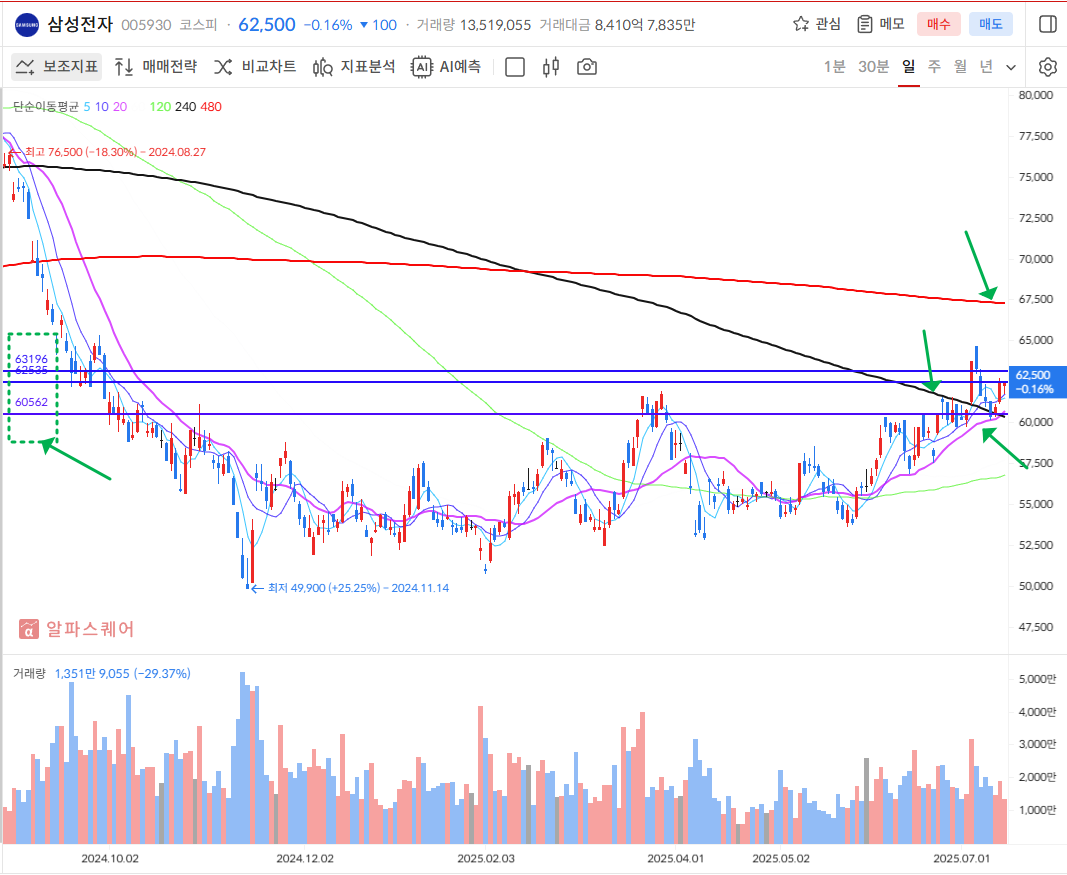Open the 메모 memo note
This screenshot has width=1067, height=875.
click(881, 24)
